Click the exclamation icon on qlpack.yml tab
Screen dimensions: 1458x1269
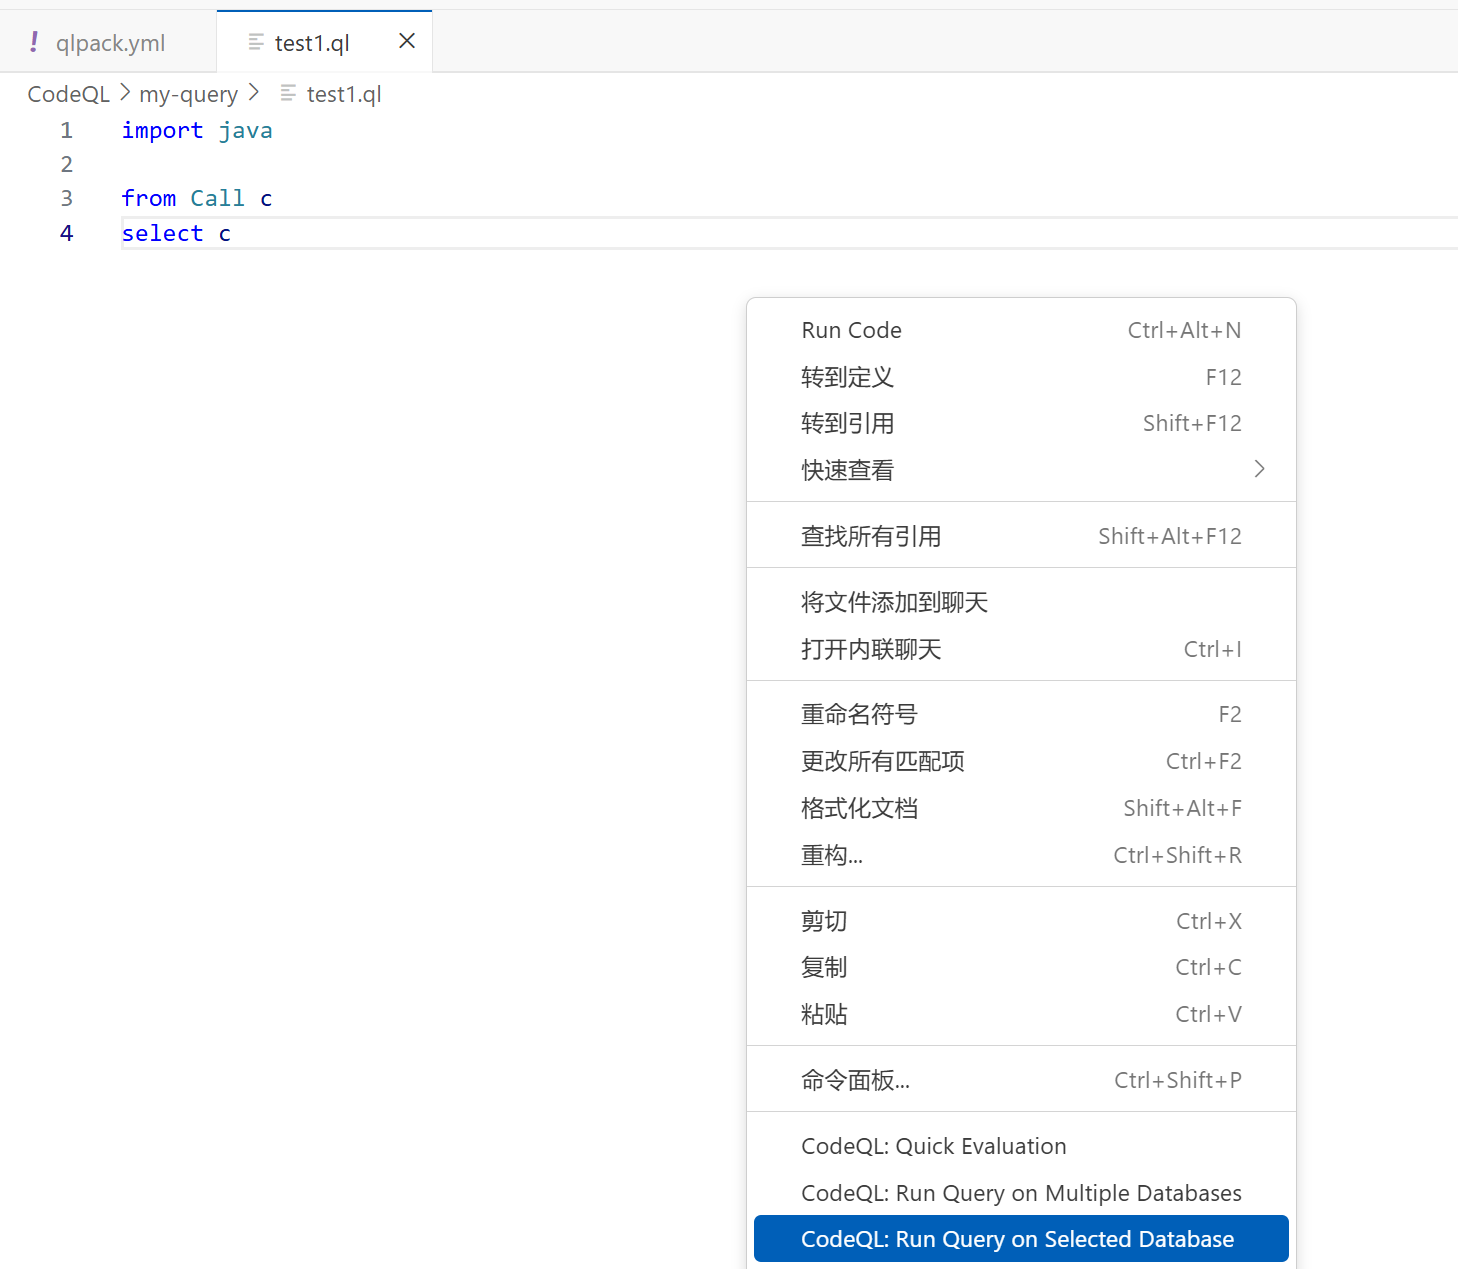coord(34,42)
